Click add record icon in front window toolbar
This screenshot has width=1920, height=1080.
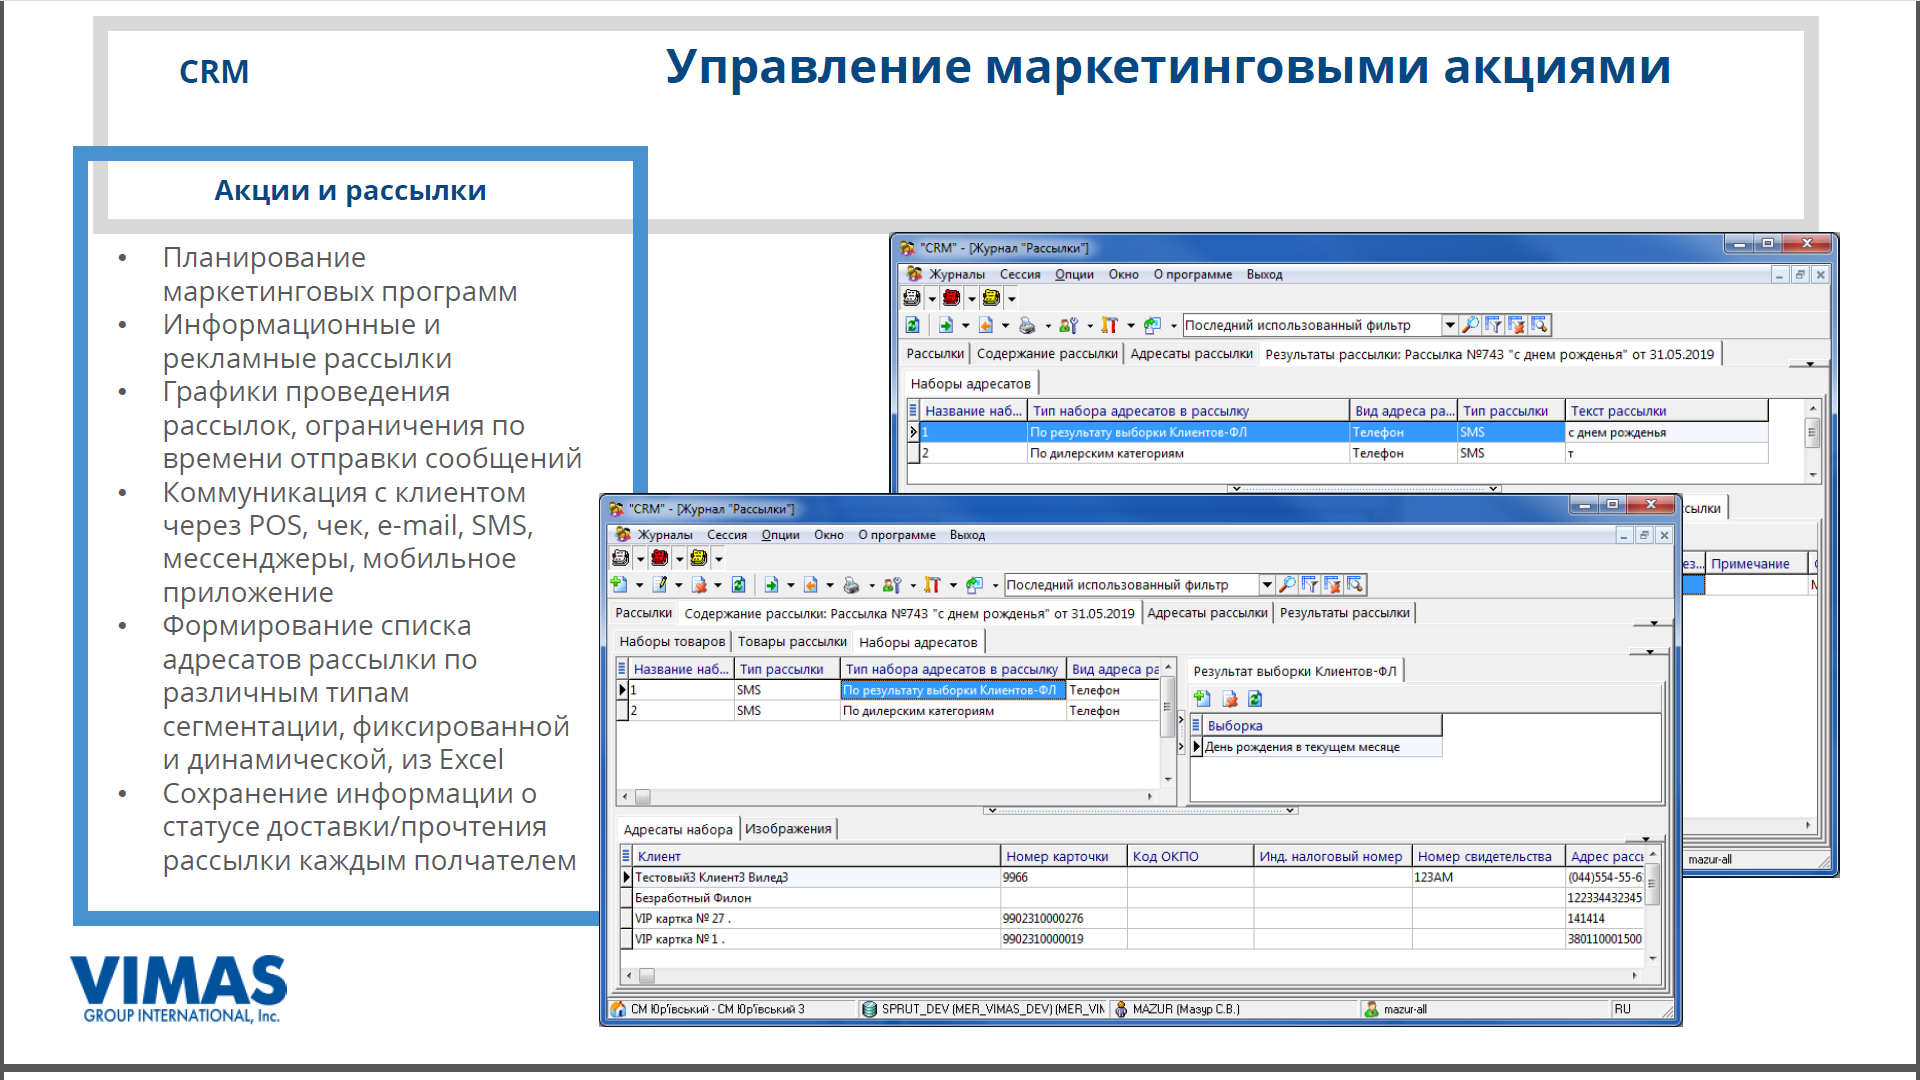(618, 585)
